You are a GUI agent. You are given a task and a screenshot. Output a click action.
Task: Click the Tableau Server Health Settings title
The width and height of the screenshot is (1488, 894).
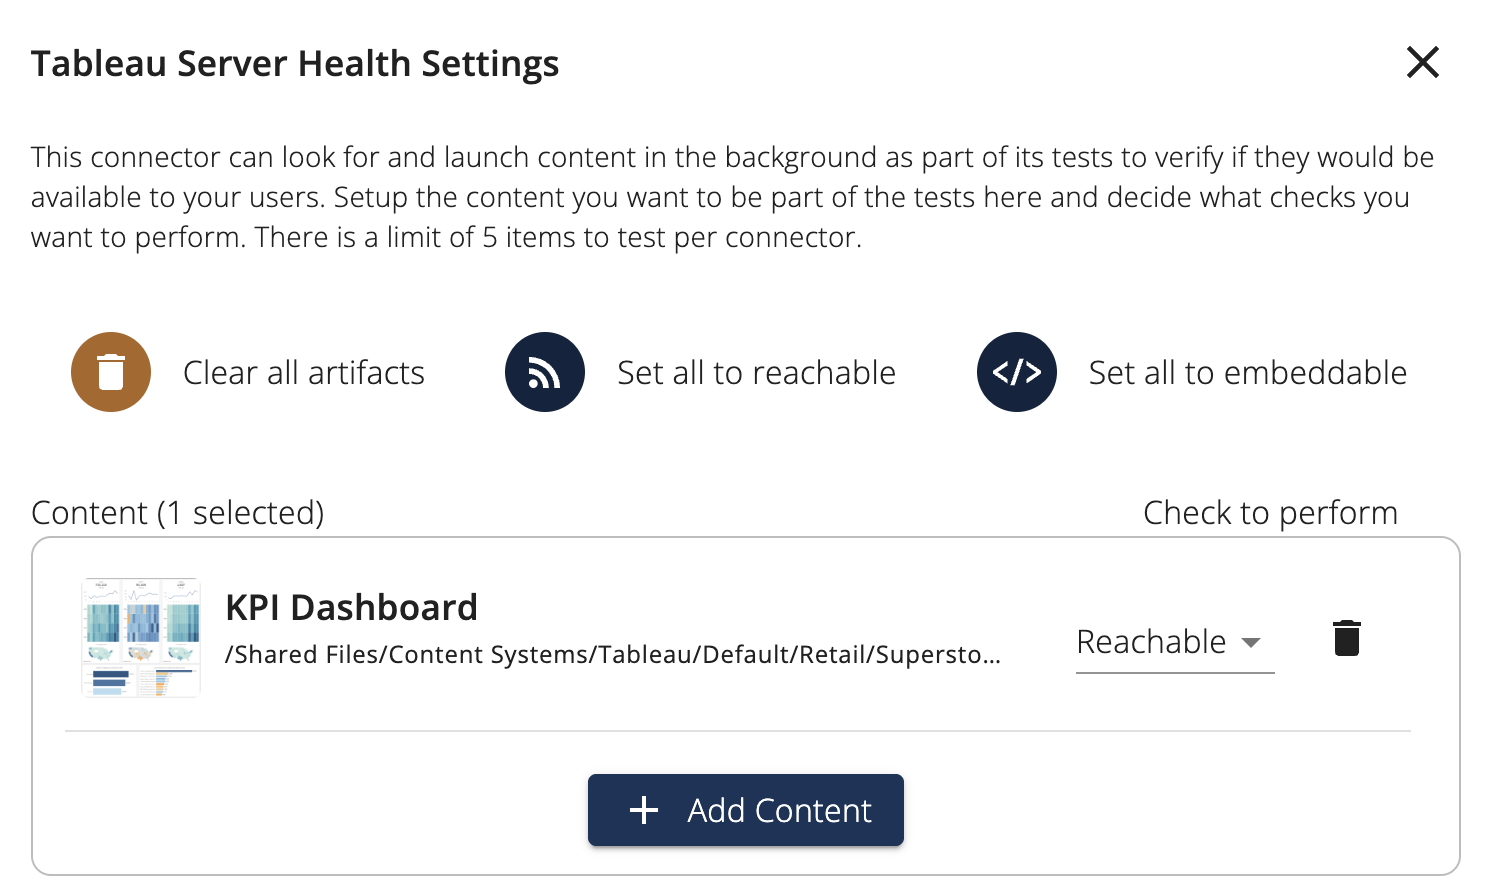[x=295, y=64]
